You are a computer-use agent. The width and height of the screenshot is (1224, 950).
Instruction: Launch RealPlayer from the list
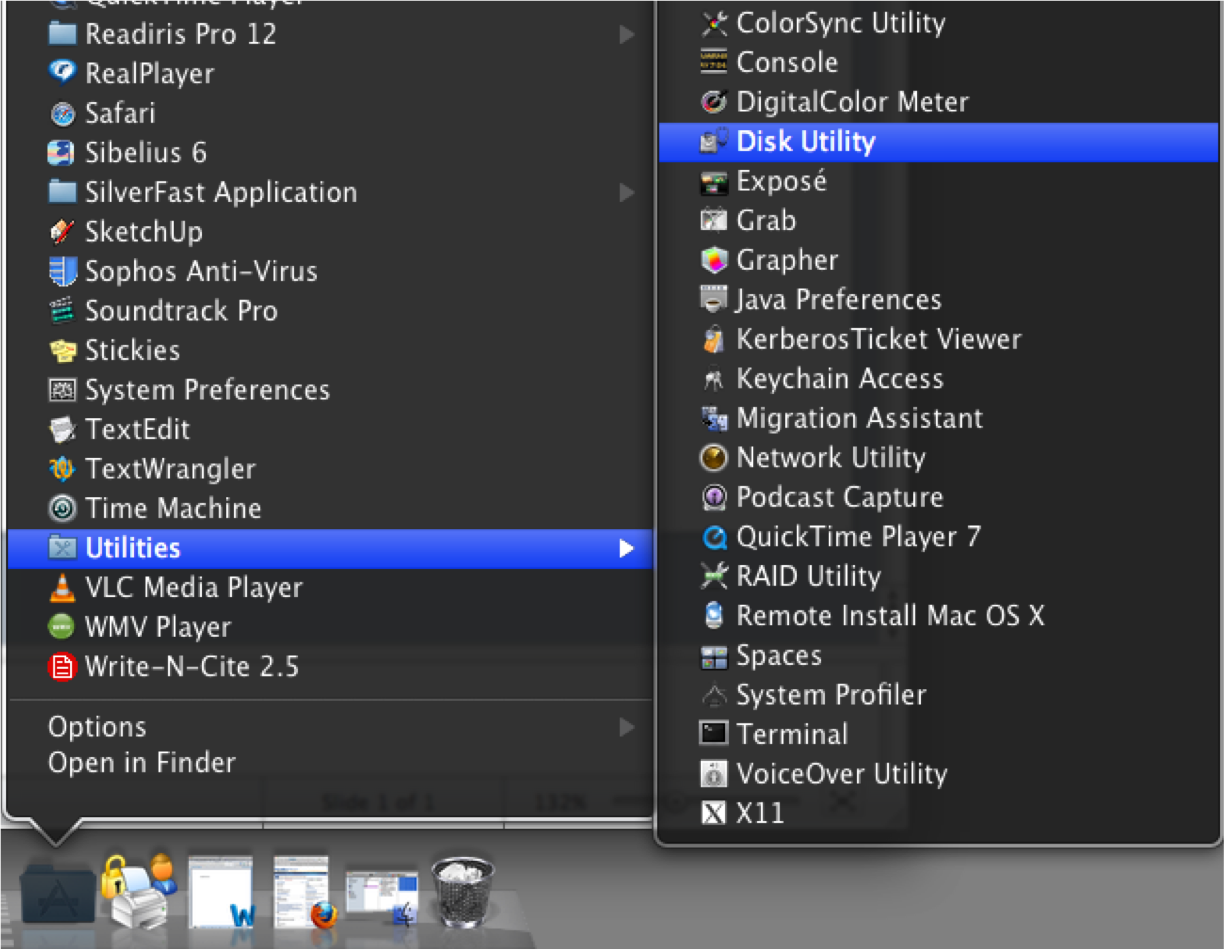[150, 74]
